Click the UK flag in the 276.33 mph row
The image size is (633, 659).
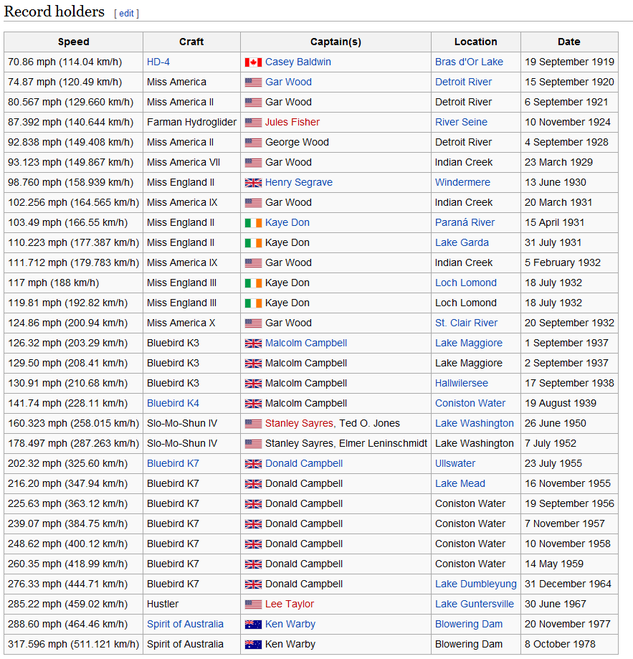coord(253,584)
